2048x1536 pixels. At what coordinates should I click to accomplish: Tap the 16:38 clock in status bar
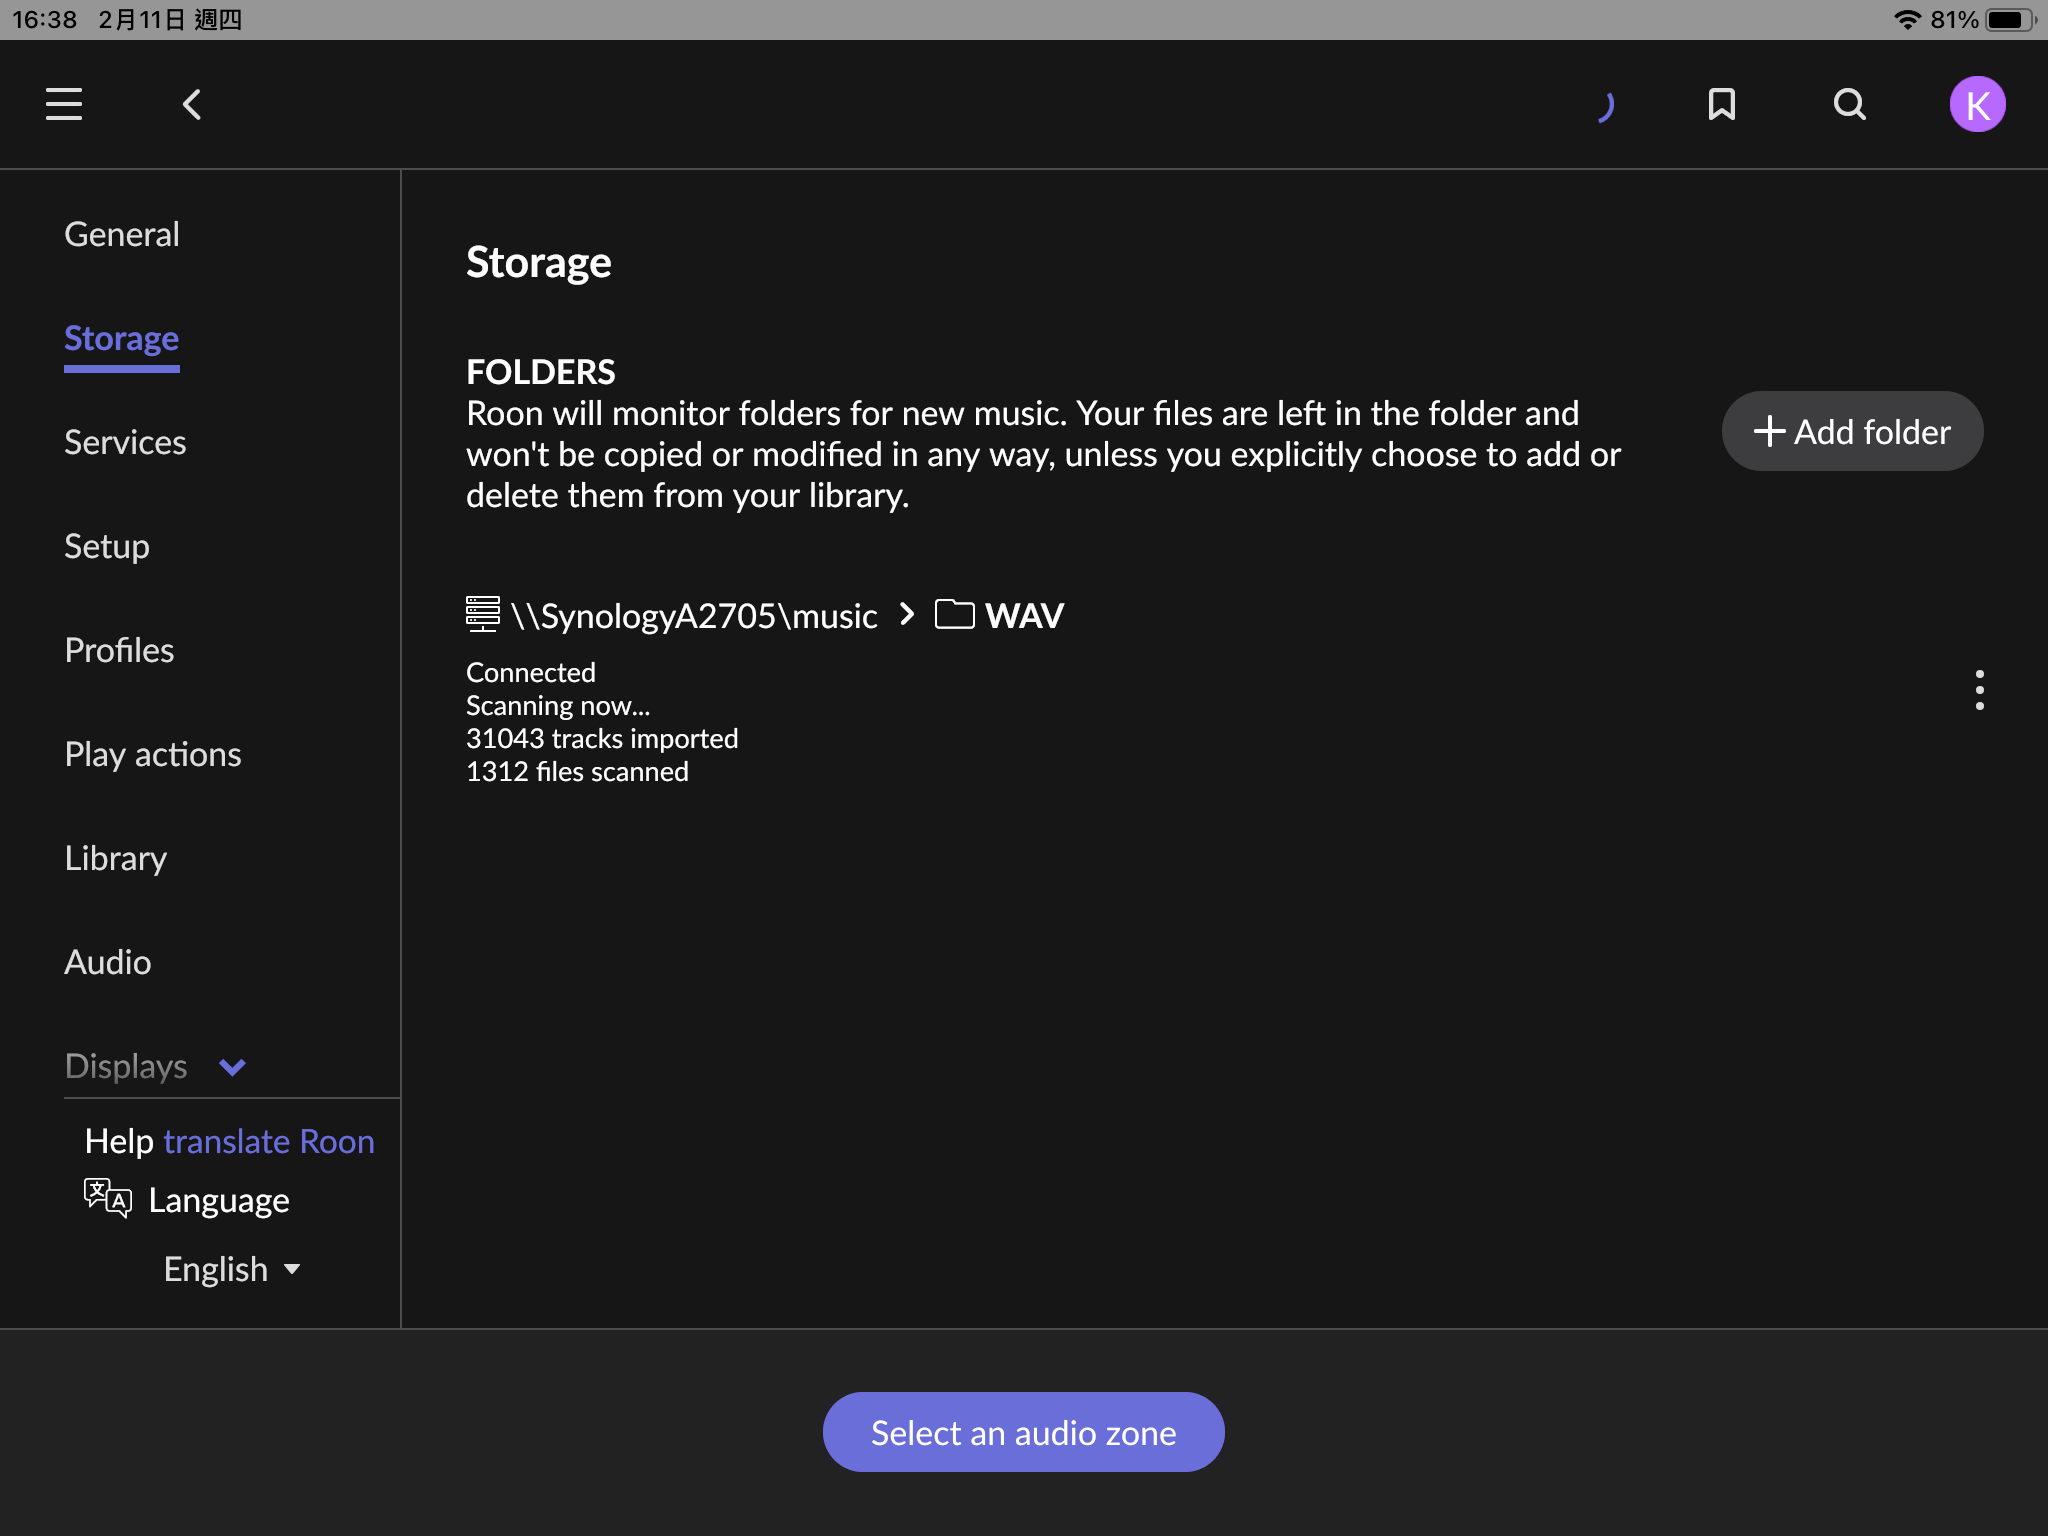pos(45,20)
